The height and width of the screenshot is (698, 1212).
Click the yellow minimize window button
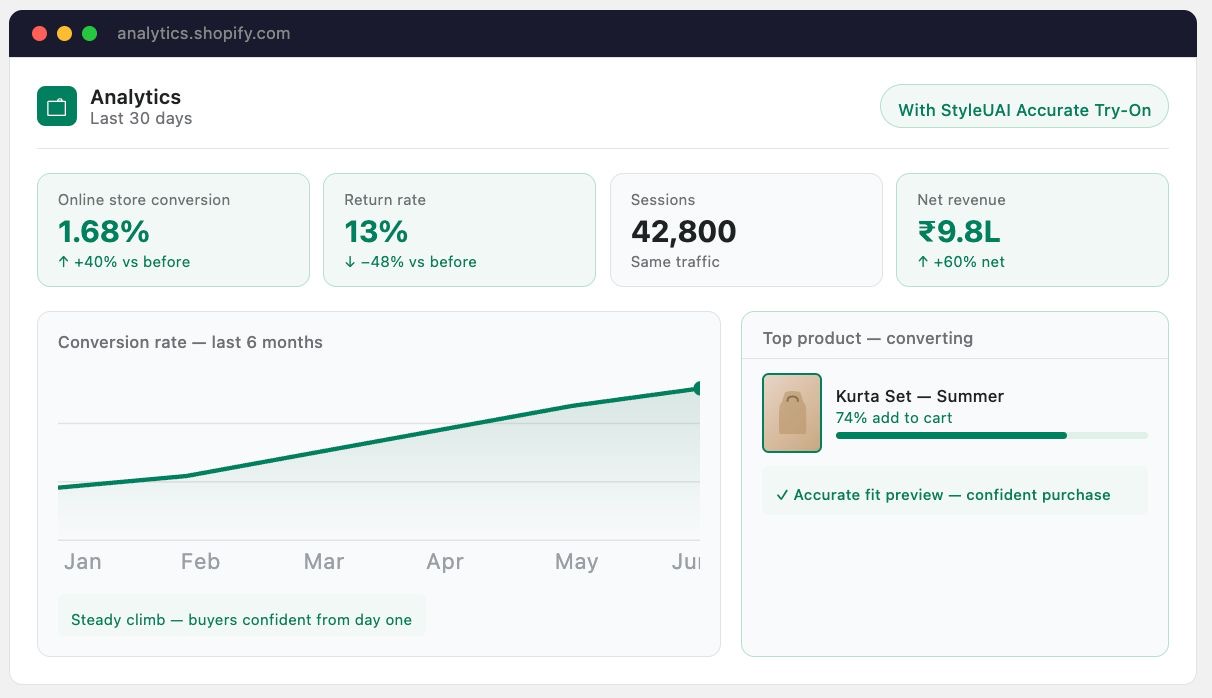pyautogui.click(x=65, y=33)
